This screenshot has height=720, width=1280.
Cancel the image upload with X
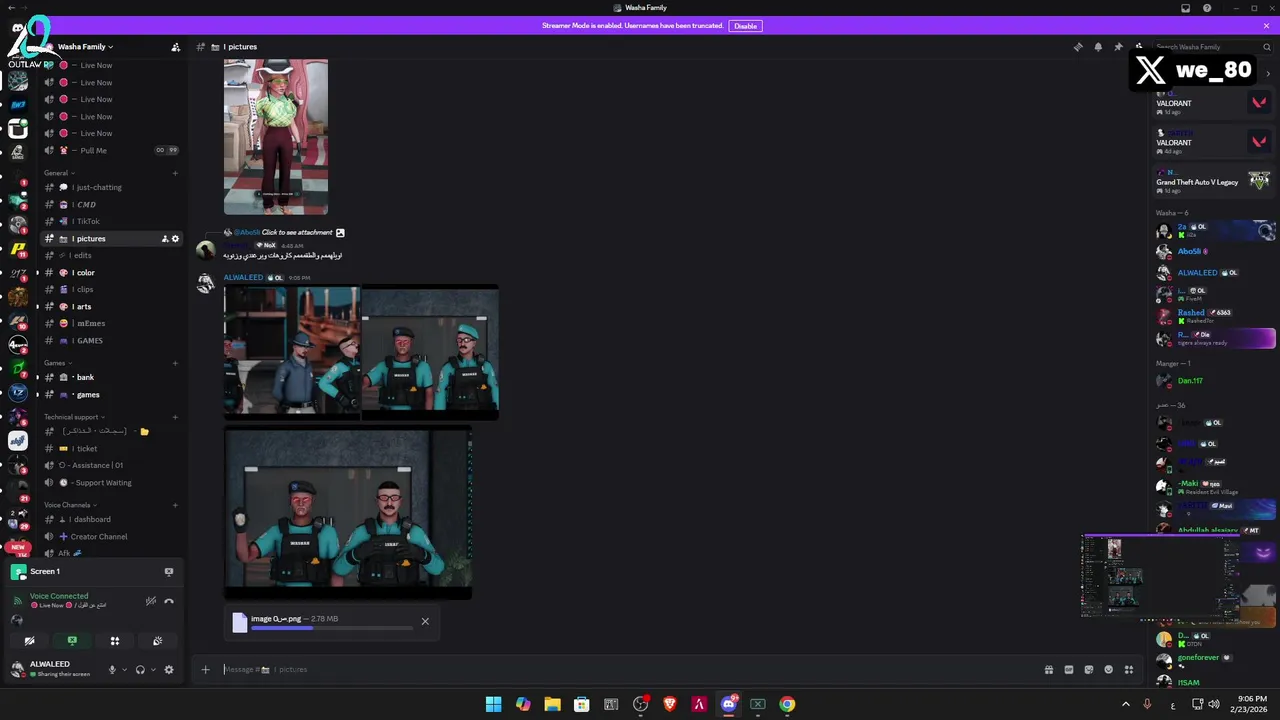point(425,621)
